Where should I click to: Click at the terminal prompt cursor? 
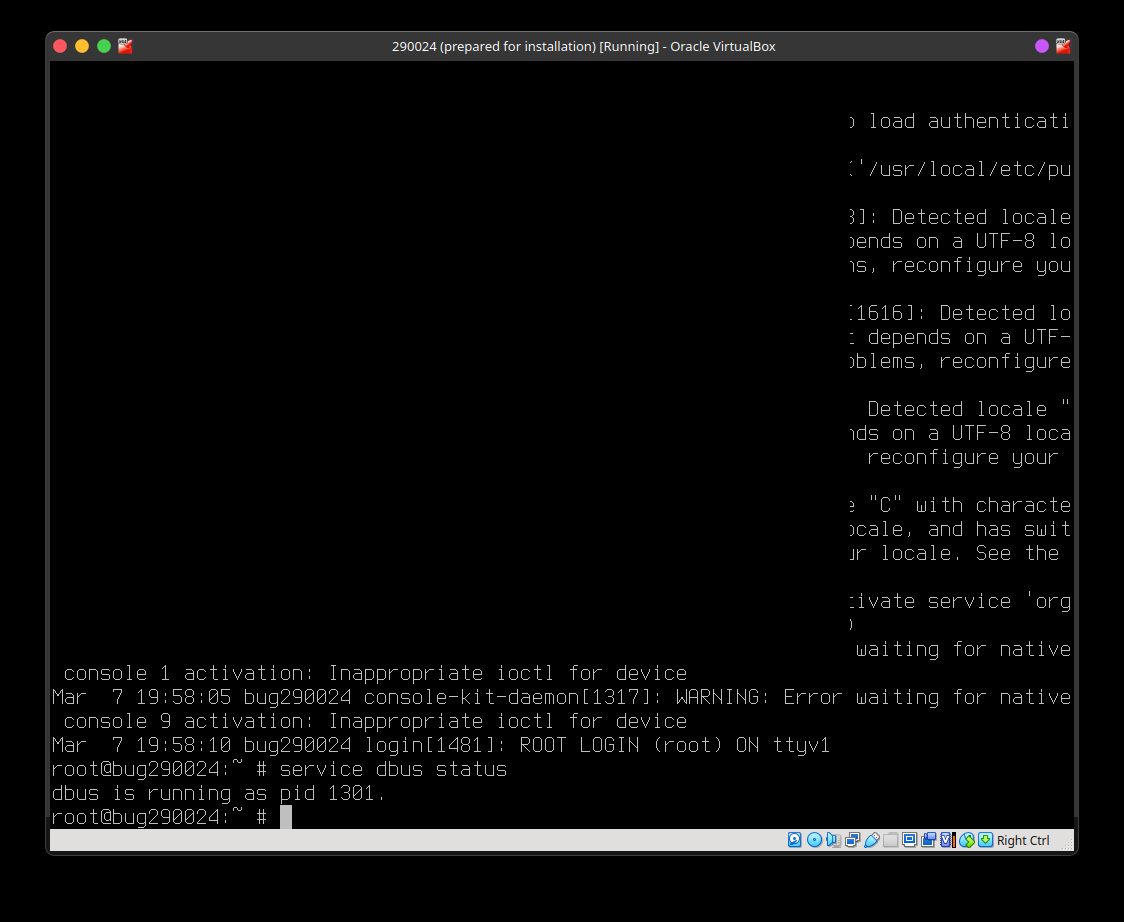286,817
